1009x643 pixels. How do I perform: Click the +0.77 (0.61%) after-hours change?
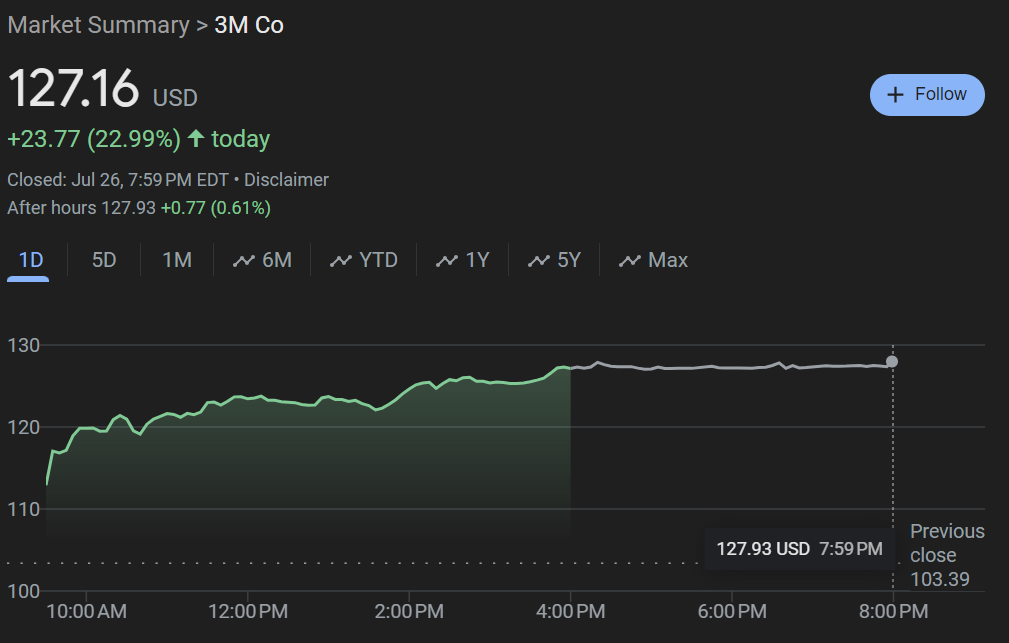point(216,208)
